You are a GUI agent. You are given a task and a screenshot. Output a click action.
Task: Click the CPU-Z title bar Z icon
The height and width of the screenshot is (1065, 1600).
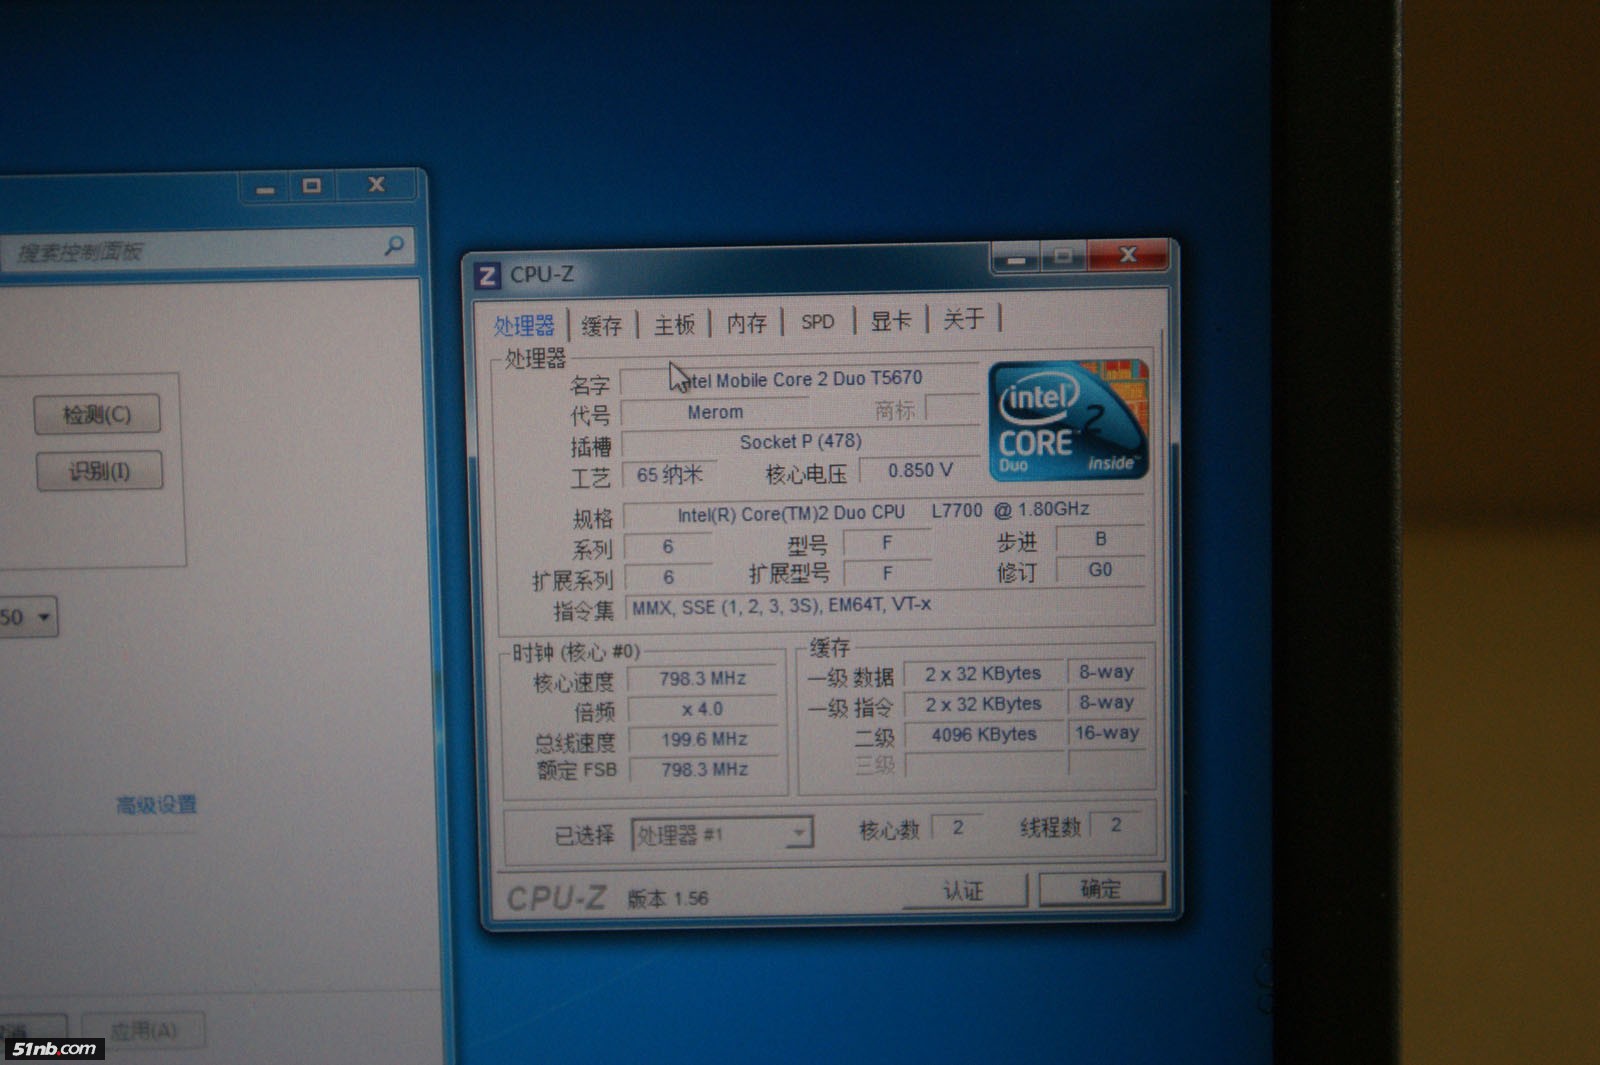[x=487, y=275]
